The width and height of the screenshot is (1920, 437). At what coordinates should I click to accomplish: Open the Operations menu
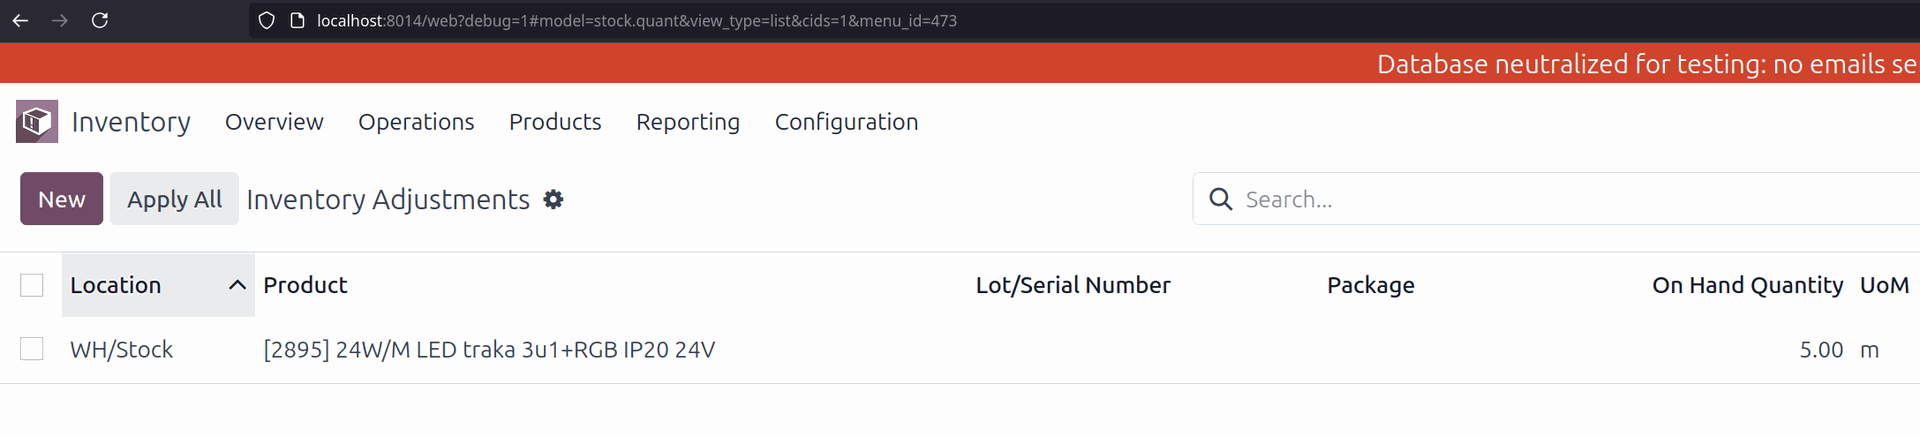(416, 122)
